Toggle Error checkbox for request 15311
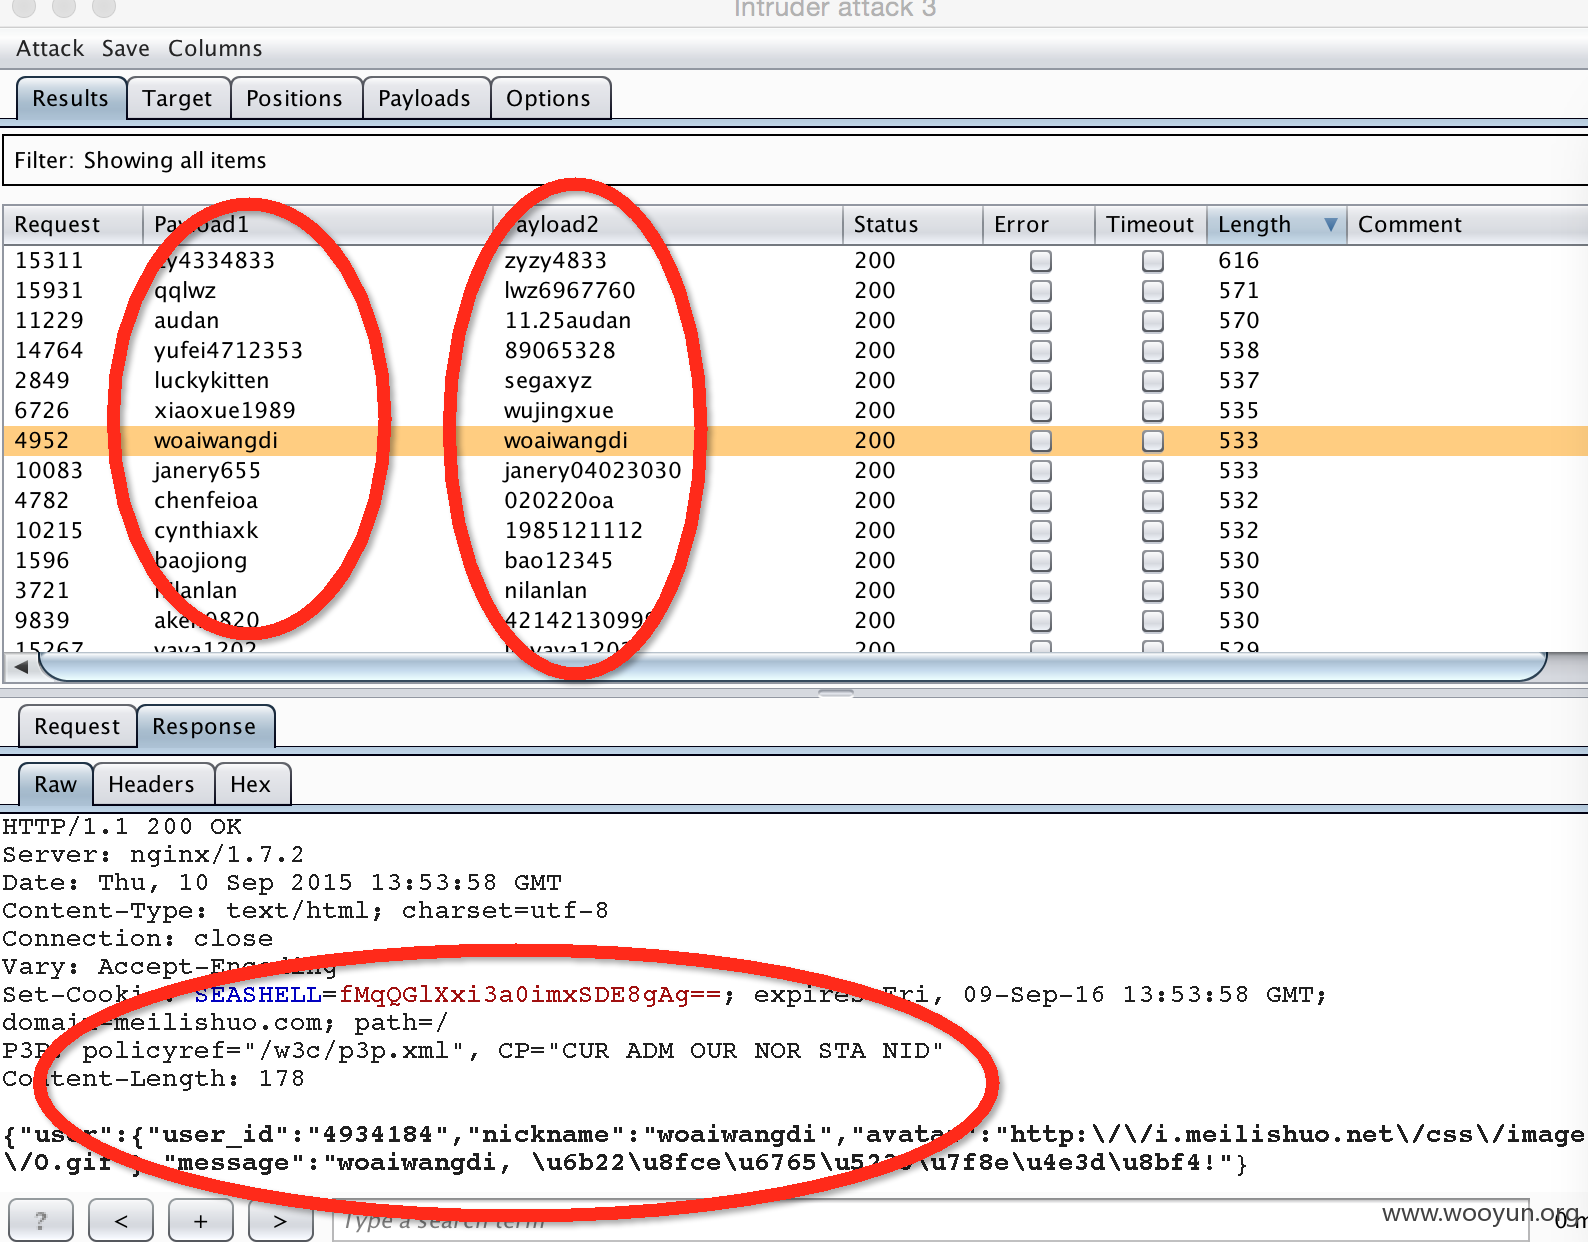 tap(1041, 261)
